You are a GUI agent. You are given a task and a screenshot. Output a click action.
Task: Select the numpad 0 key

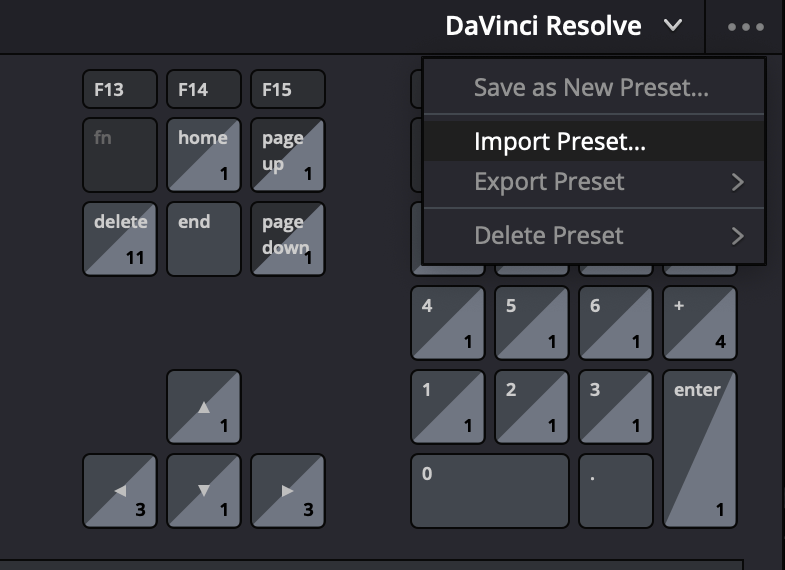[x=490, y=491]
